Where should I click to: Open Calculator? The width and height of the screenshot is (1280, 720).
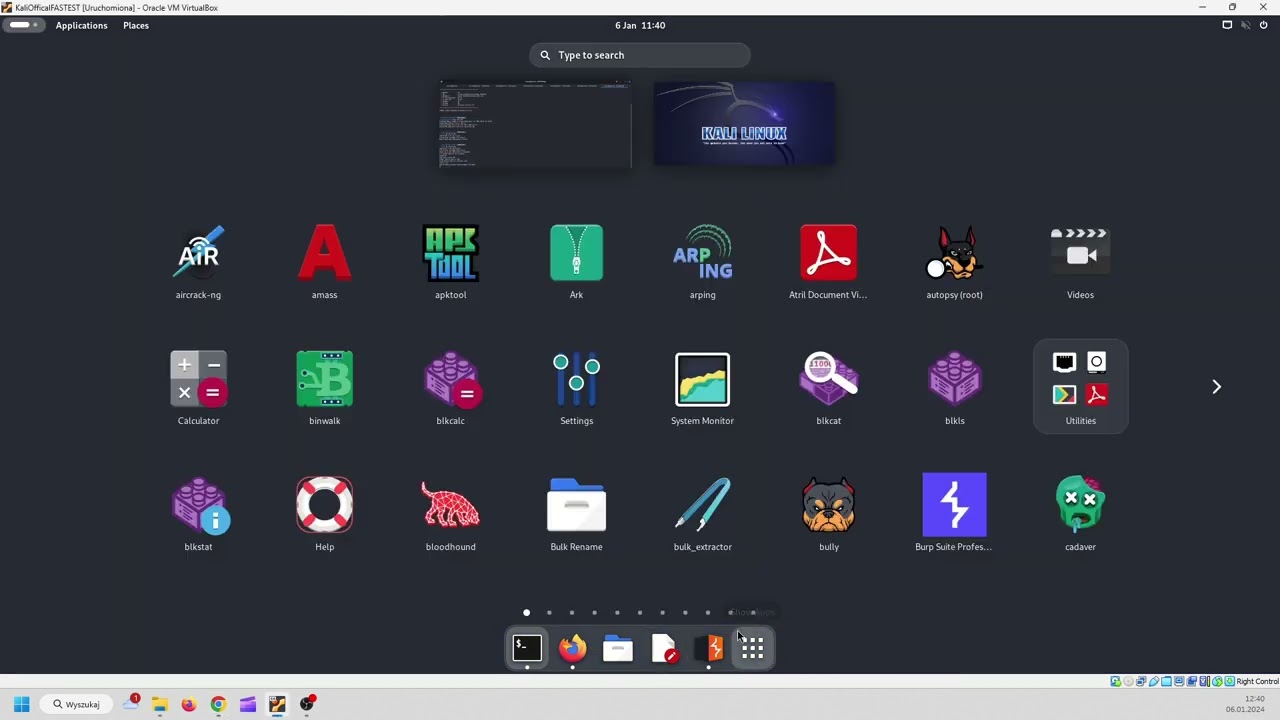coord(198,388)
